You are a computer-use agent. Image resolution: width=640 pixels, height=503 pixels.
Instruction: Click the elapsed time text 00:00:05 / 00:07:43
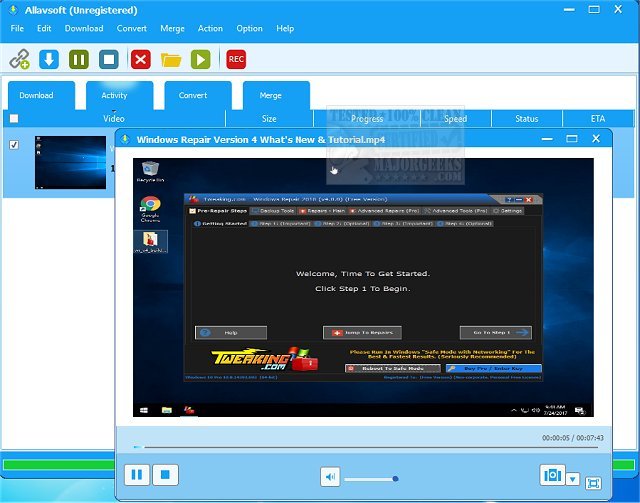pyautogui.click(x=573, y=438)
